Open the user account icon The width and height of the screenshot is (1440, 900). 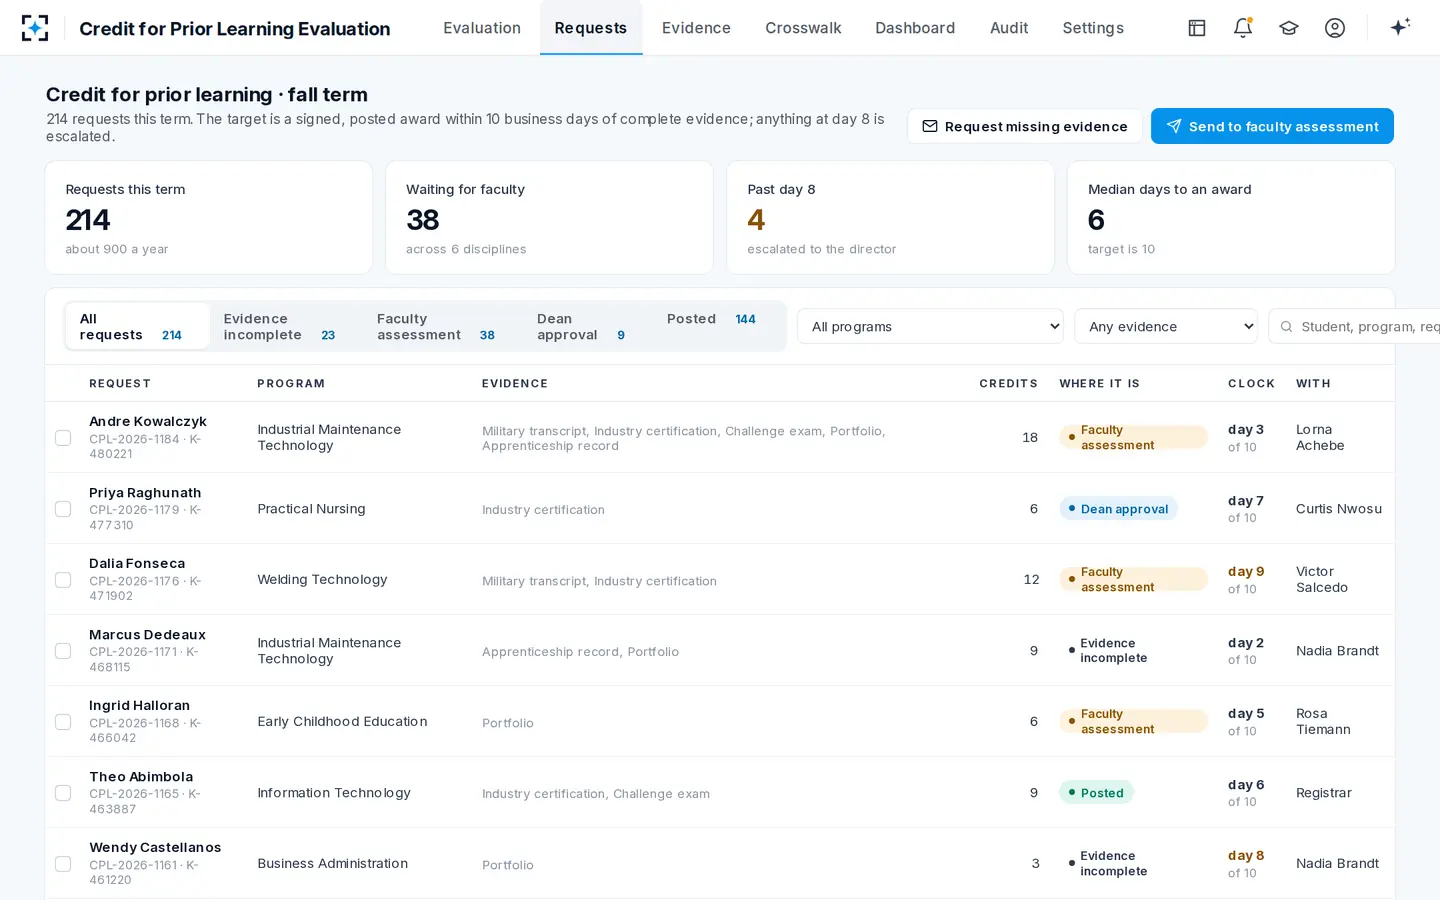pos(1335,28)
